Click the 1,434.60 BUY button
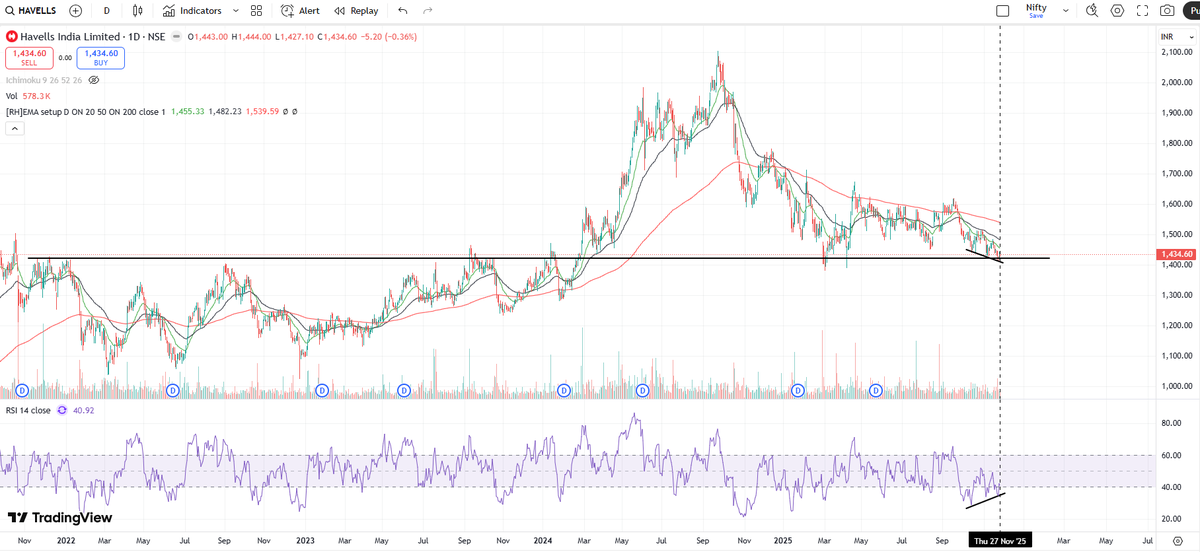The width and height of the screenshot is (1200, 552). tap(101, 58)
